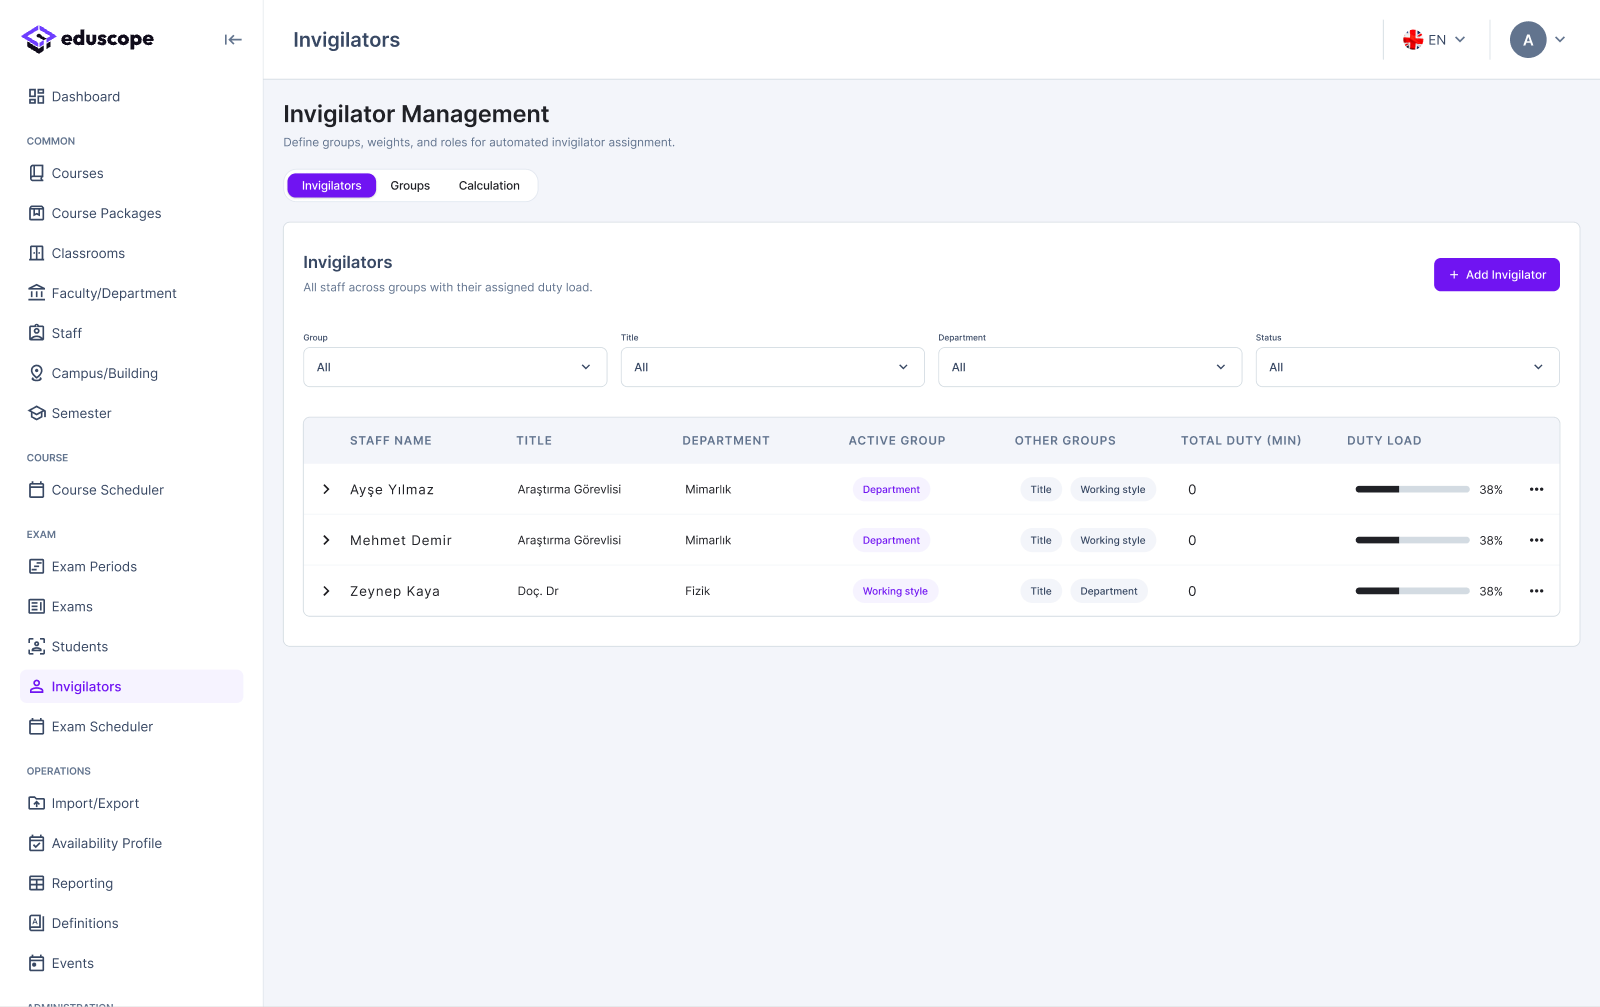Switch to the Groups tab
The image size is (1600, 1007).
(410, 186)
